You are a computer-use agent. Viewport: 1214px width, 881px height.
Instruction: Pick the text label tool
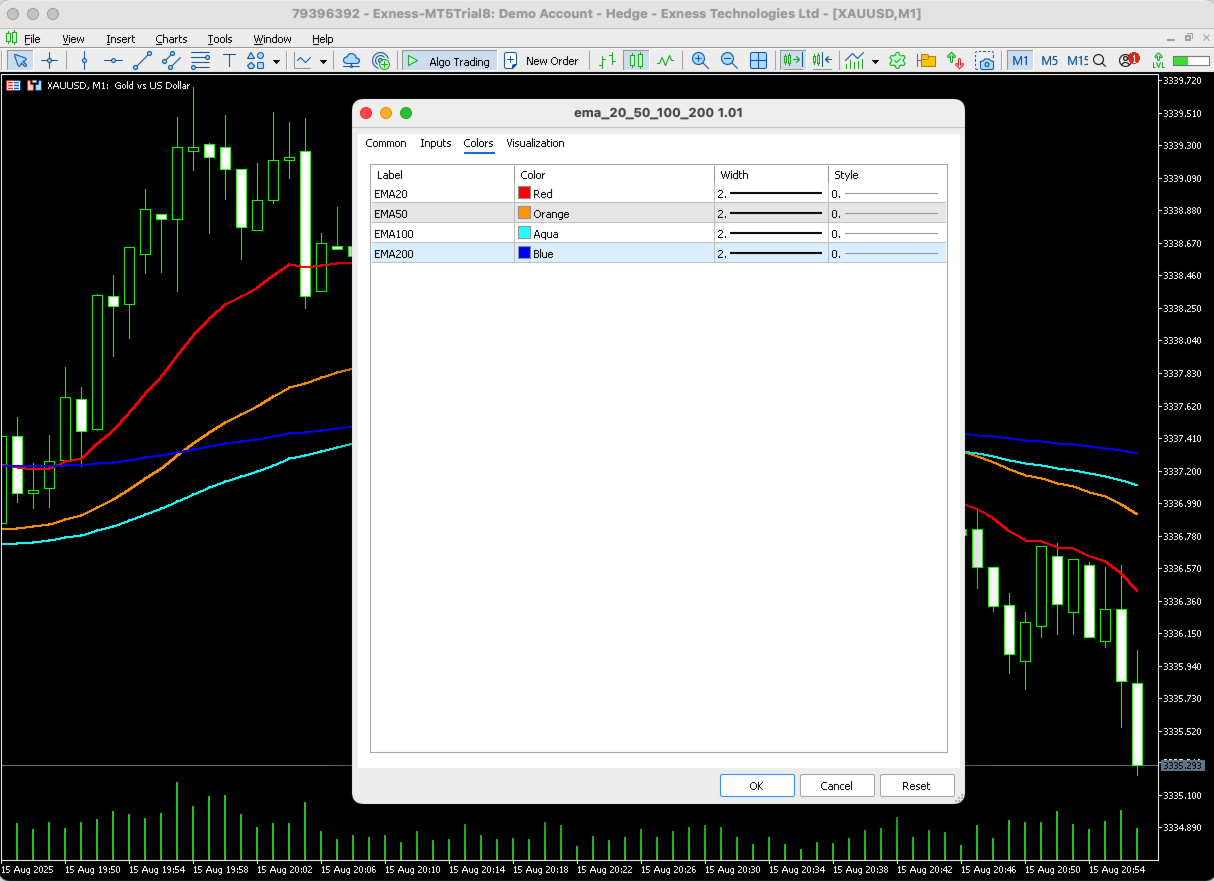pyautogui.click(x=229, y=61)
